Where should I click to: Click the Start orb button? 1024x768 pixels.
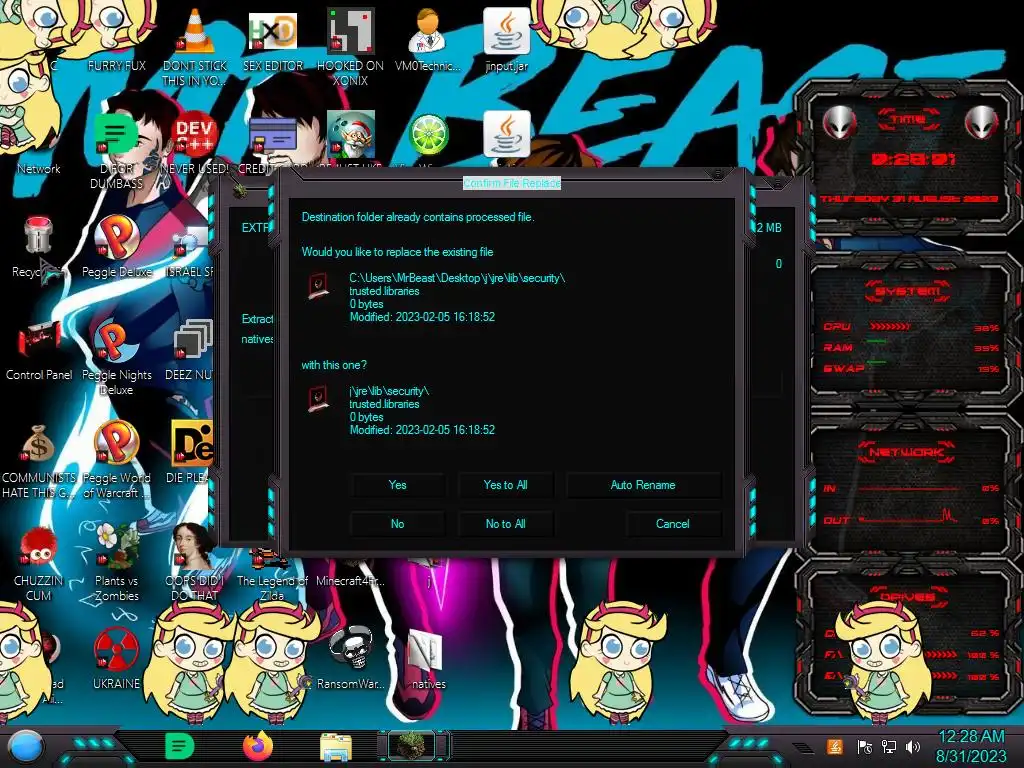(x=25, y=747)
